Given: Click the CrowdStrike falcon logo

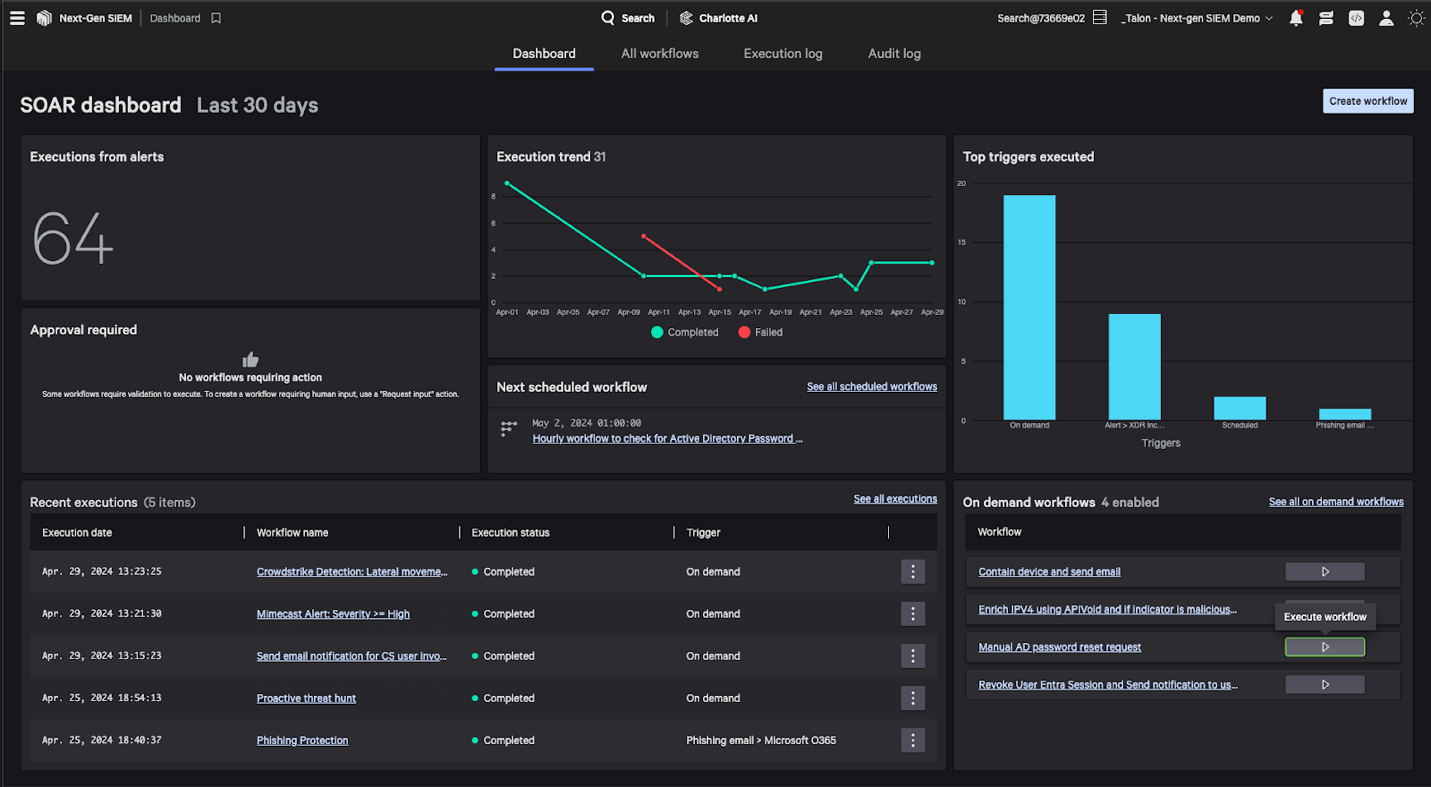Looking at the screenshot, I should pyautogui.click(x=43, y=17).
